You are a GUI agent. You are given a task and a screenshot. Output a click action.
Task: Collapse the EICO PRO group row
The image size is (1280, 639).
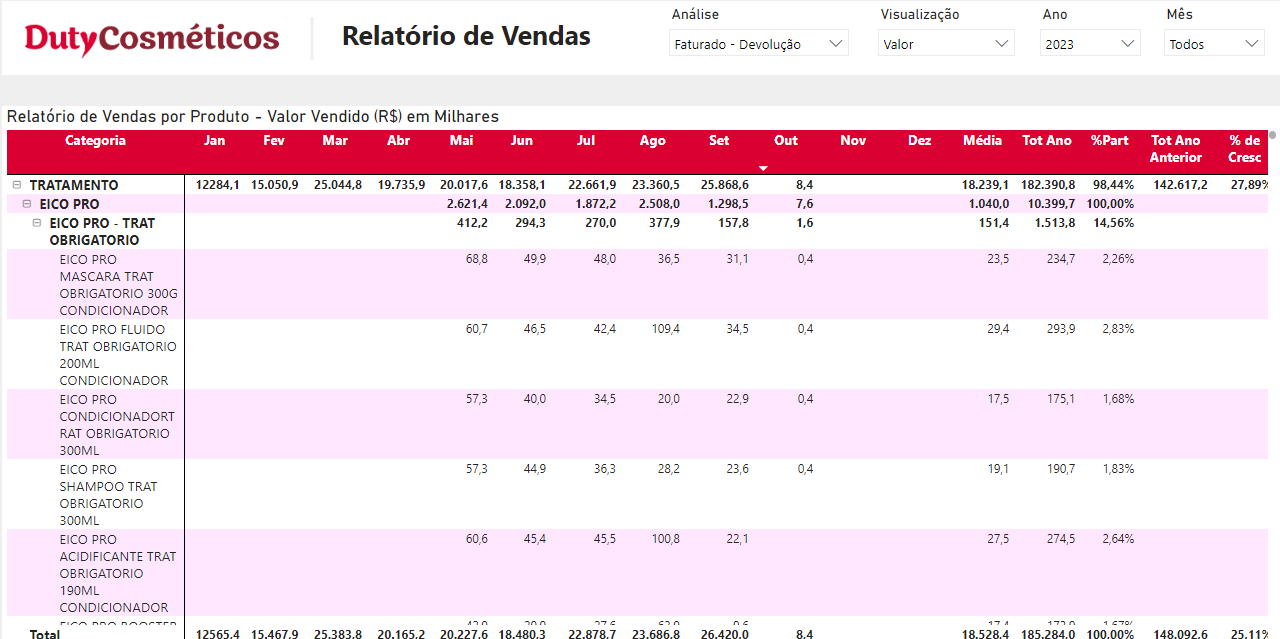pos(27,204)
